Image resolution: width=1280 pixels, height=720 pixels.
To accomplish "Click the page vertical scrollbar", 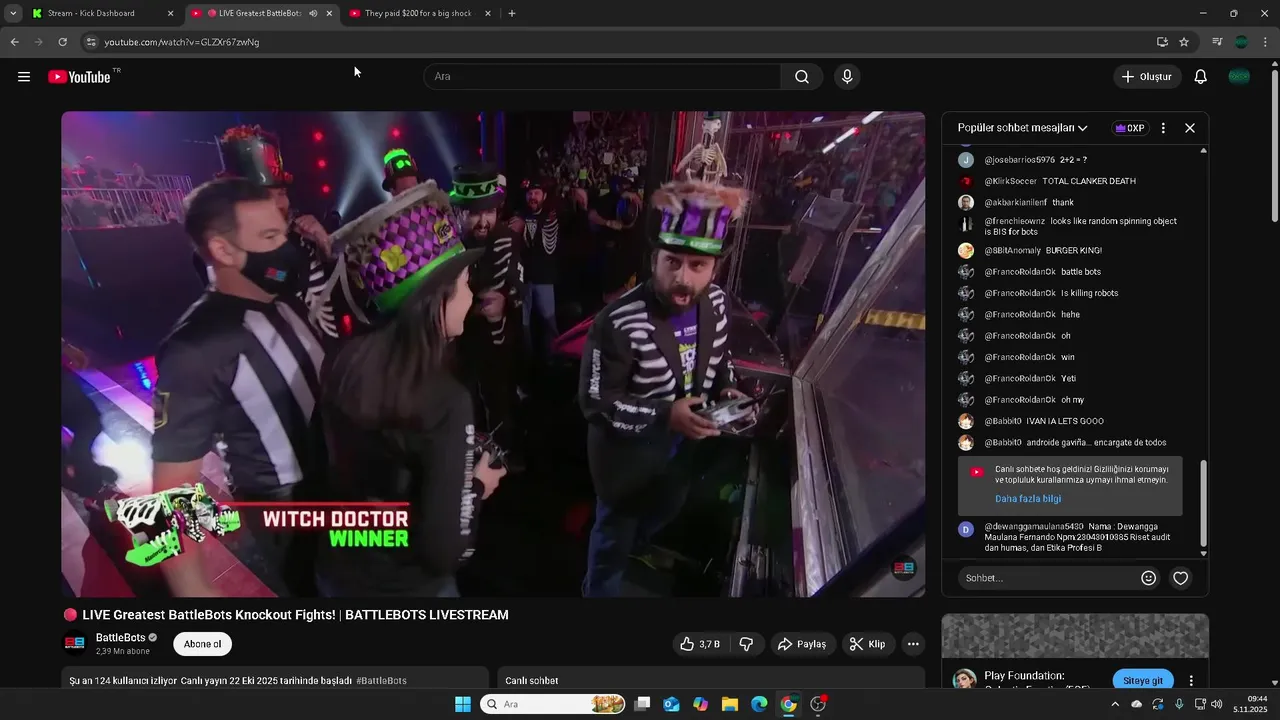I will point(1274,145).
